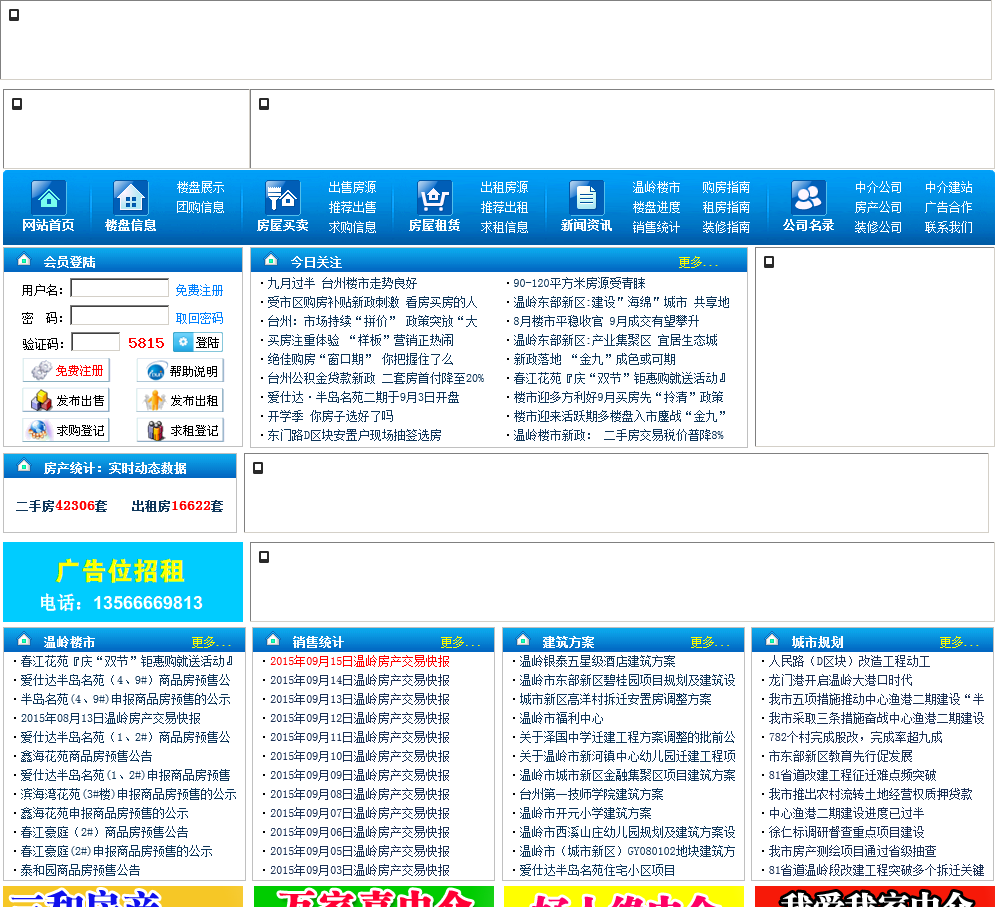Focus the 验证码 input field
The image size is (998, 907).
pyautogui.click(x=95, y=342)
